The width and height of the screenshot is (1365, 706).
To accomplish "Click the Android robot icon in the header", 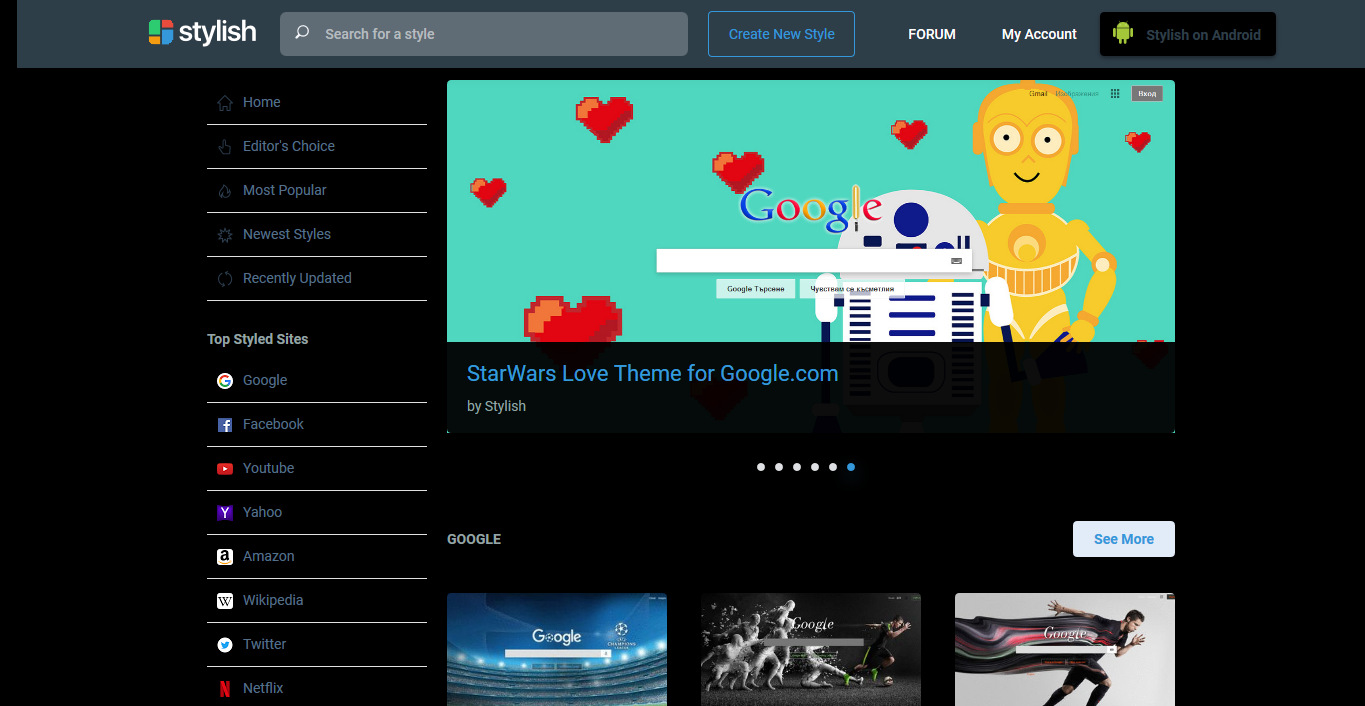I will coord(1123,34).
